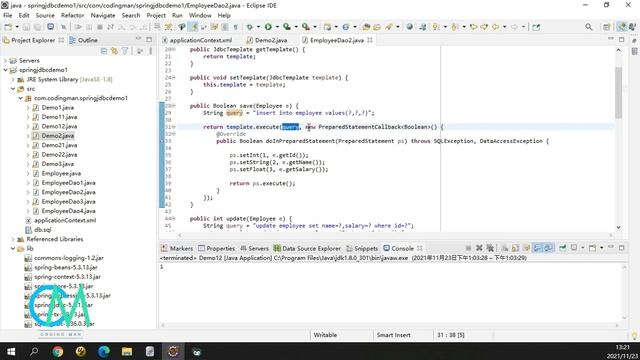Collapse the lib folder node
The width and height of the screenshot is (640, 360).
tap(13, 249)
